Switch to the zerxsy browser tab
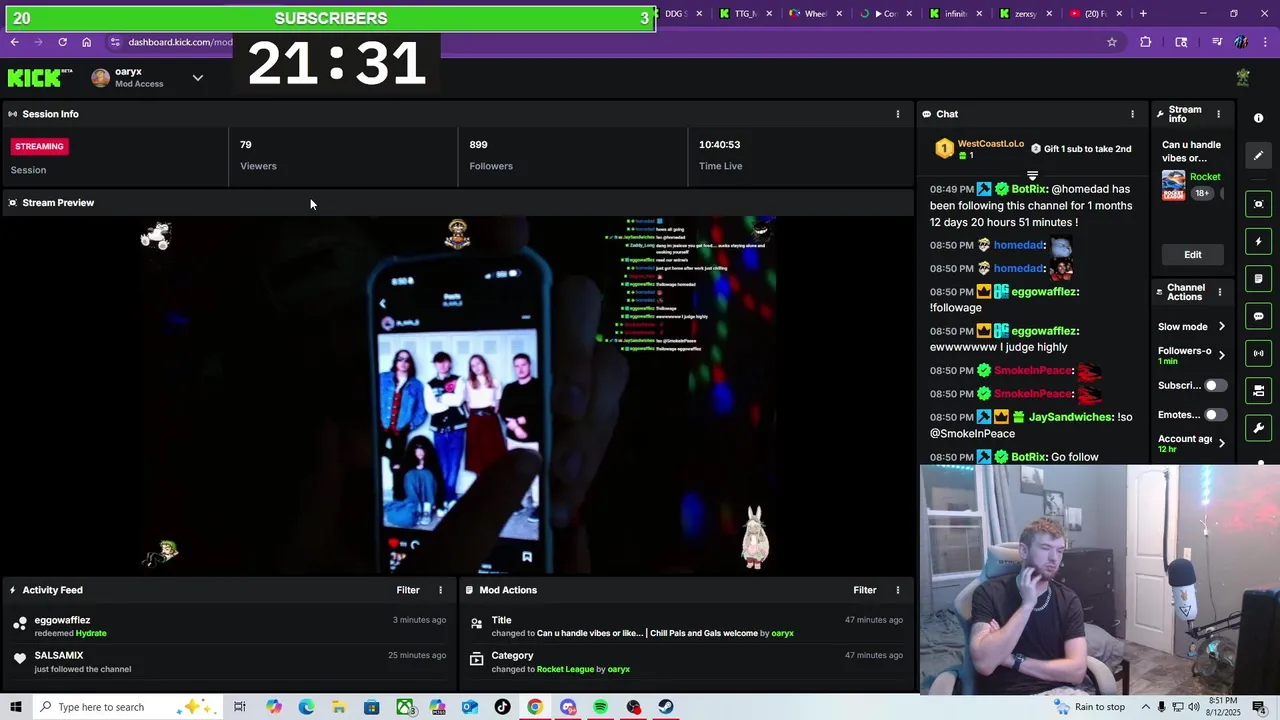 [1026, 14]
